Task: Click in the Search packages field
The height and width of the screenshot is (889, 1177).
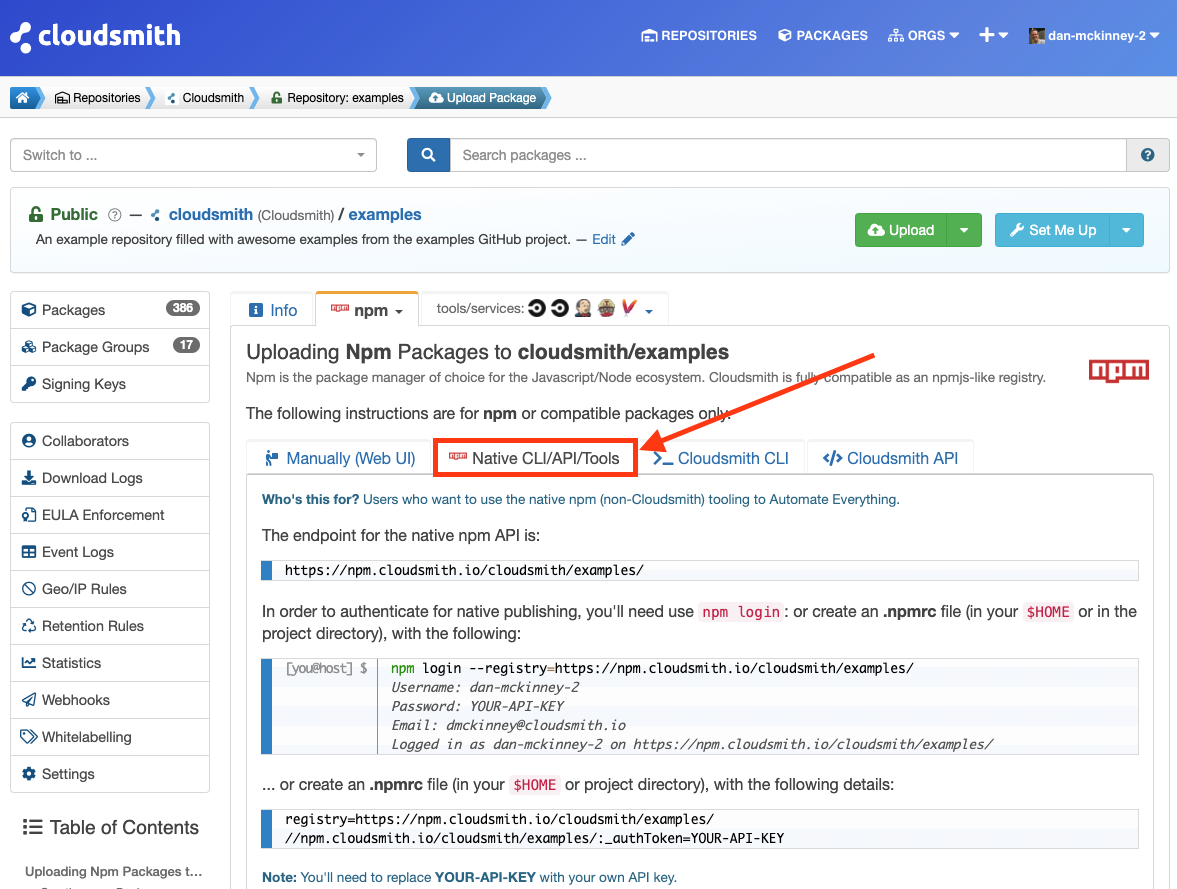Action: tap(788, 155)
